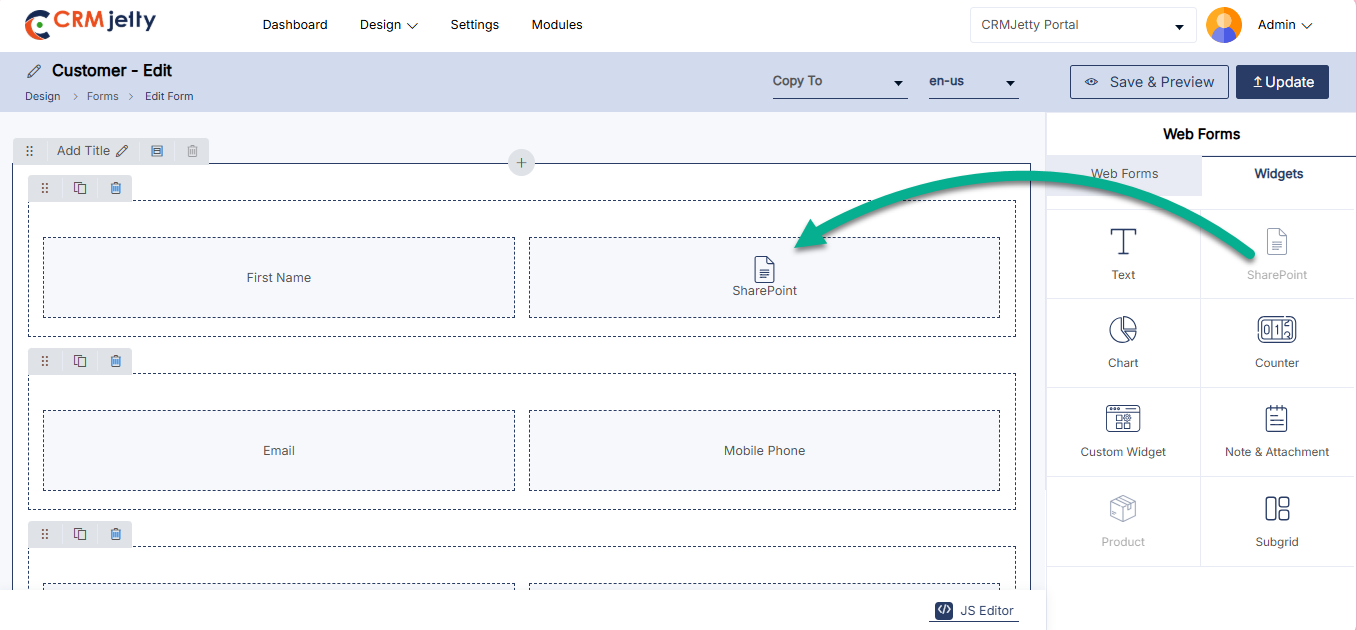The image size is (1357, 630).
Task: Open the Modules menu item
Action: pos(557,25)
